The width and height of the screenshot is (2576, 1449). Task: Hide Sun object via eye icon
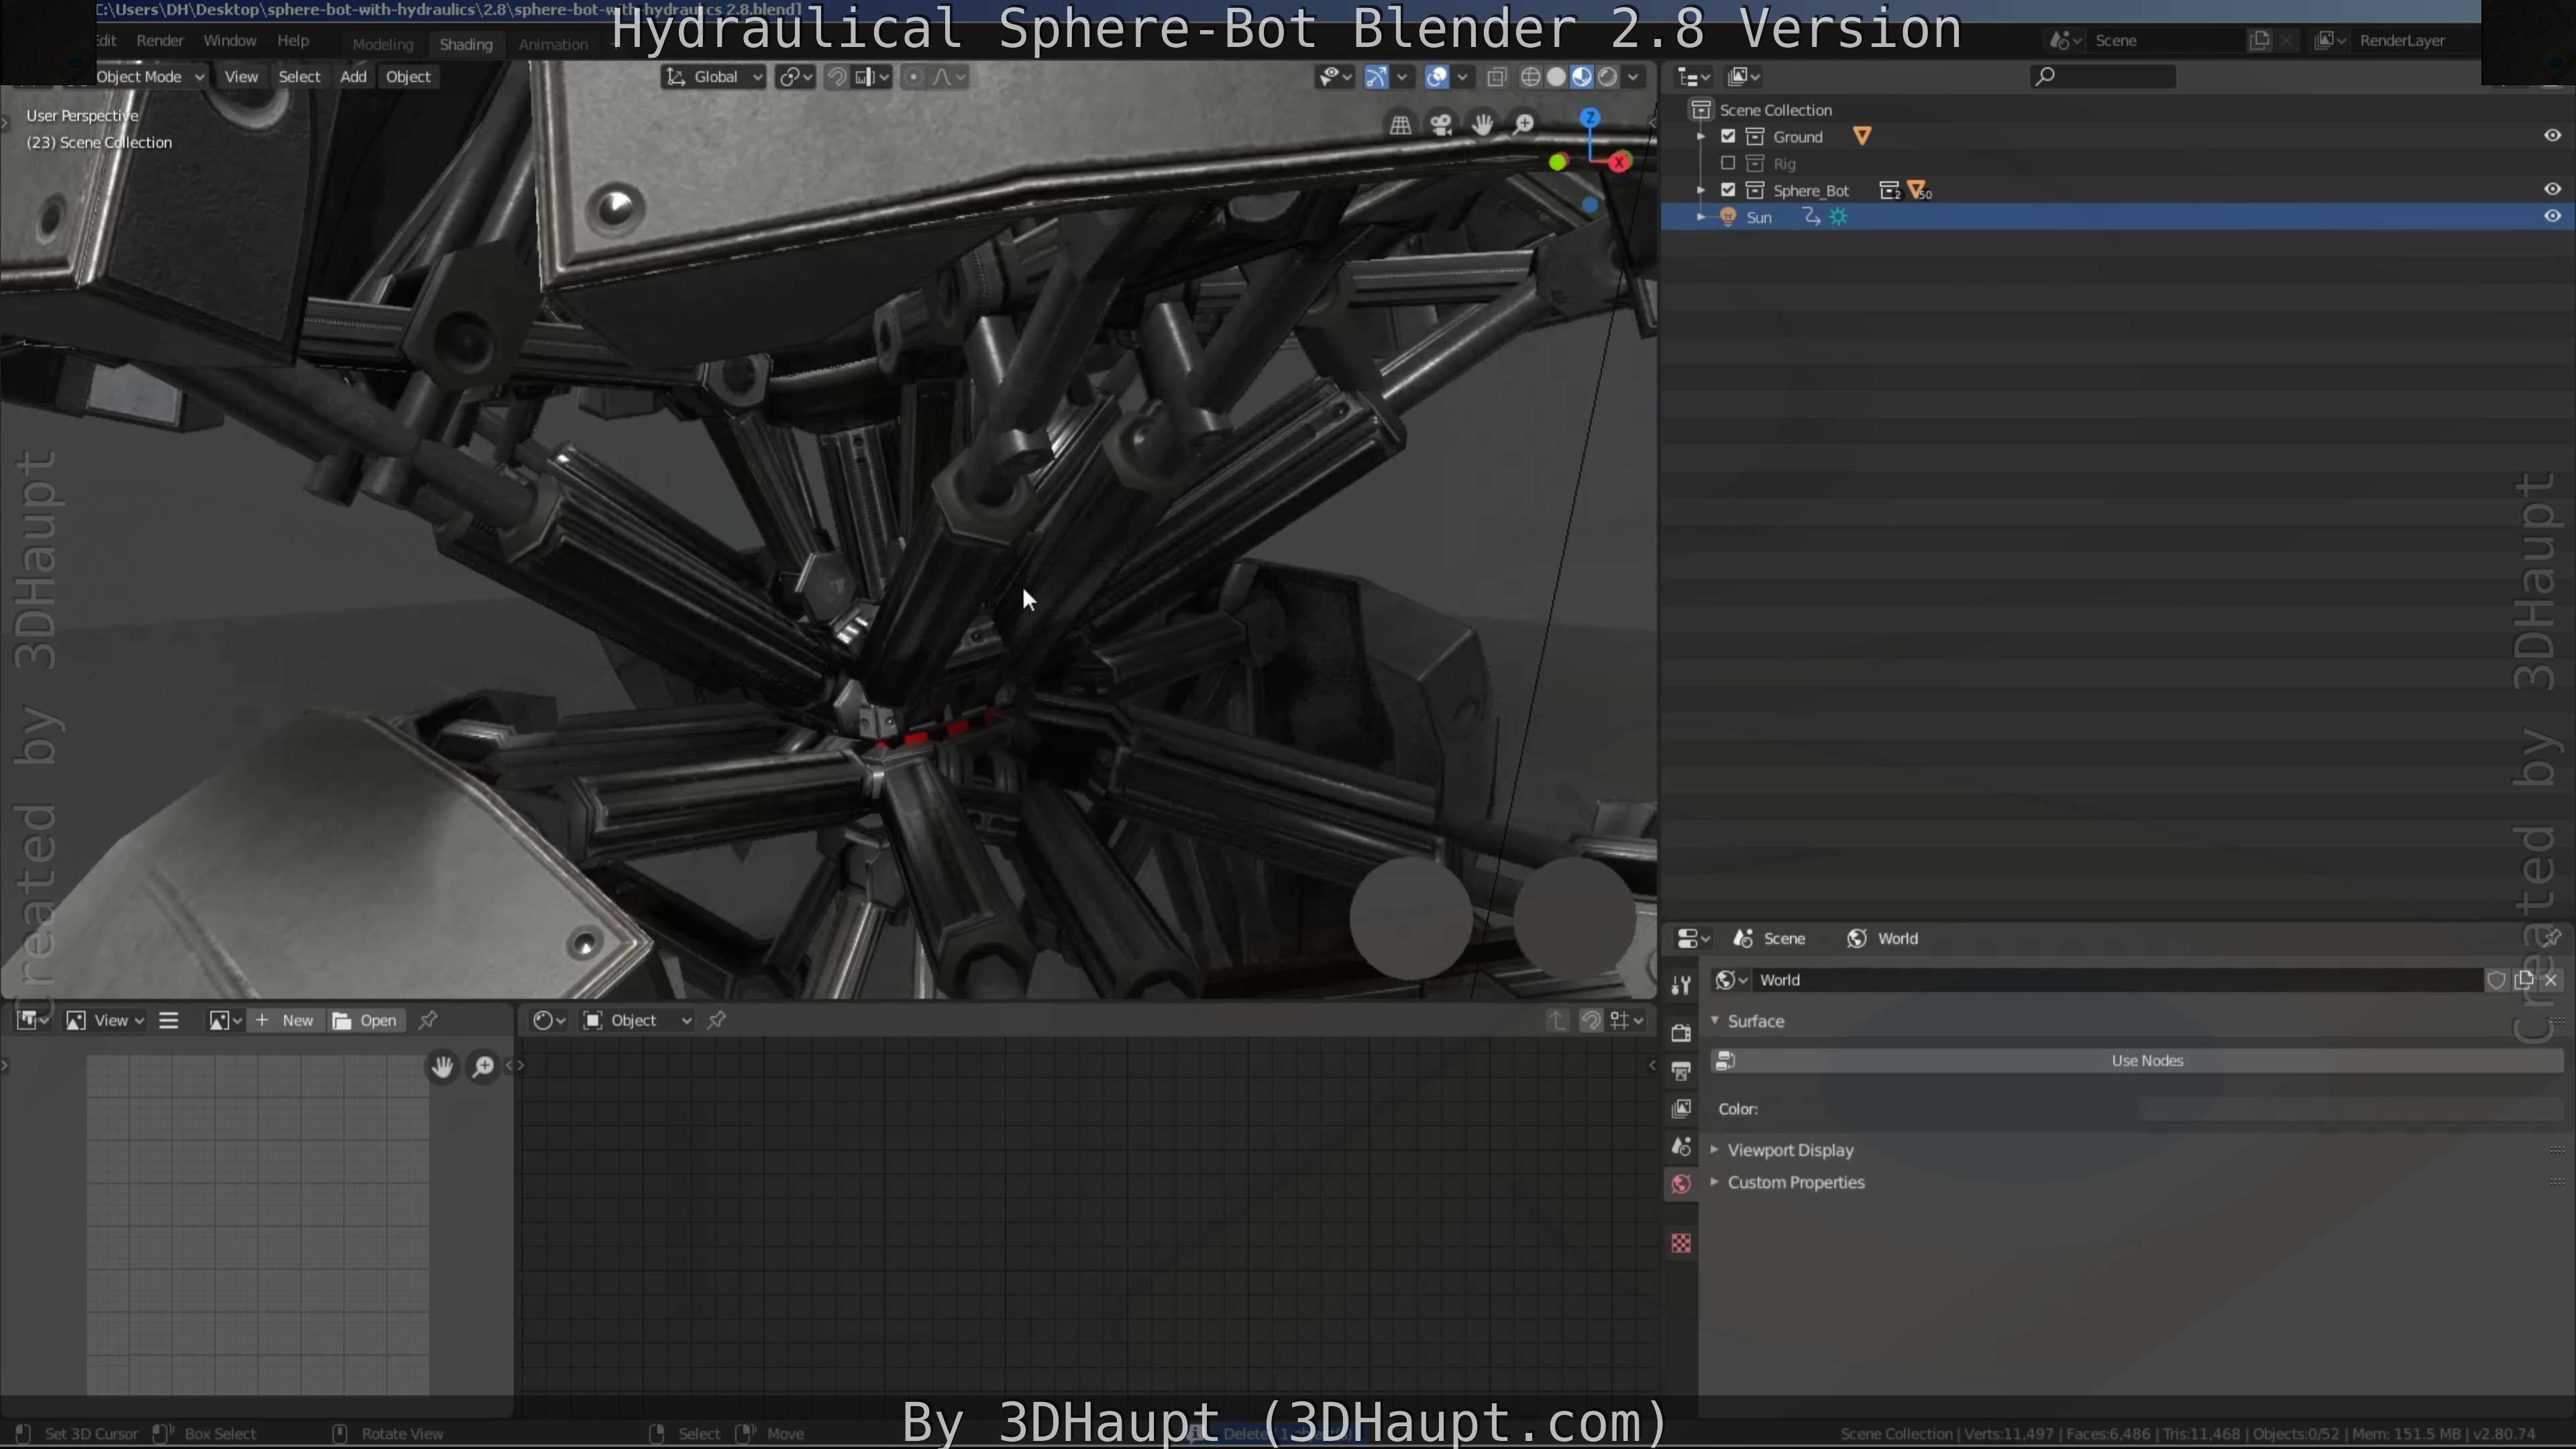pos(2552,216)
